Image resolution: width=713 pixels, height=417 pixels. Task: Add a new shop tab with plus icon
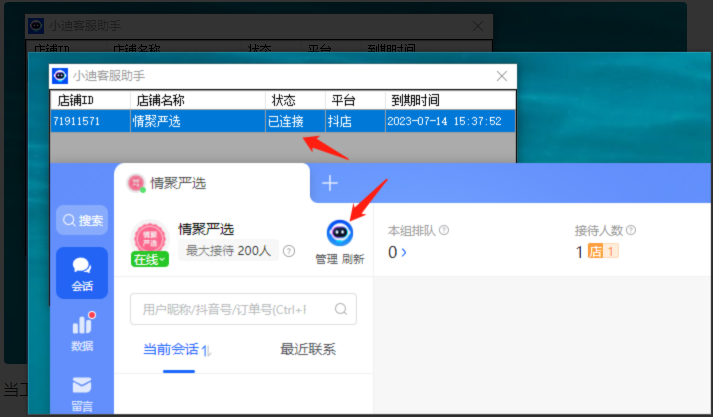[x=330, y=183]
